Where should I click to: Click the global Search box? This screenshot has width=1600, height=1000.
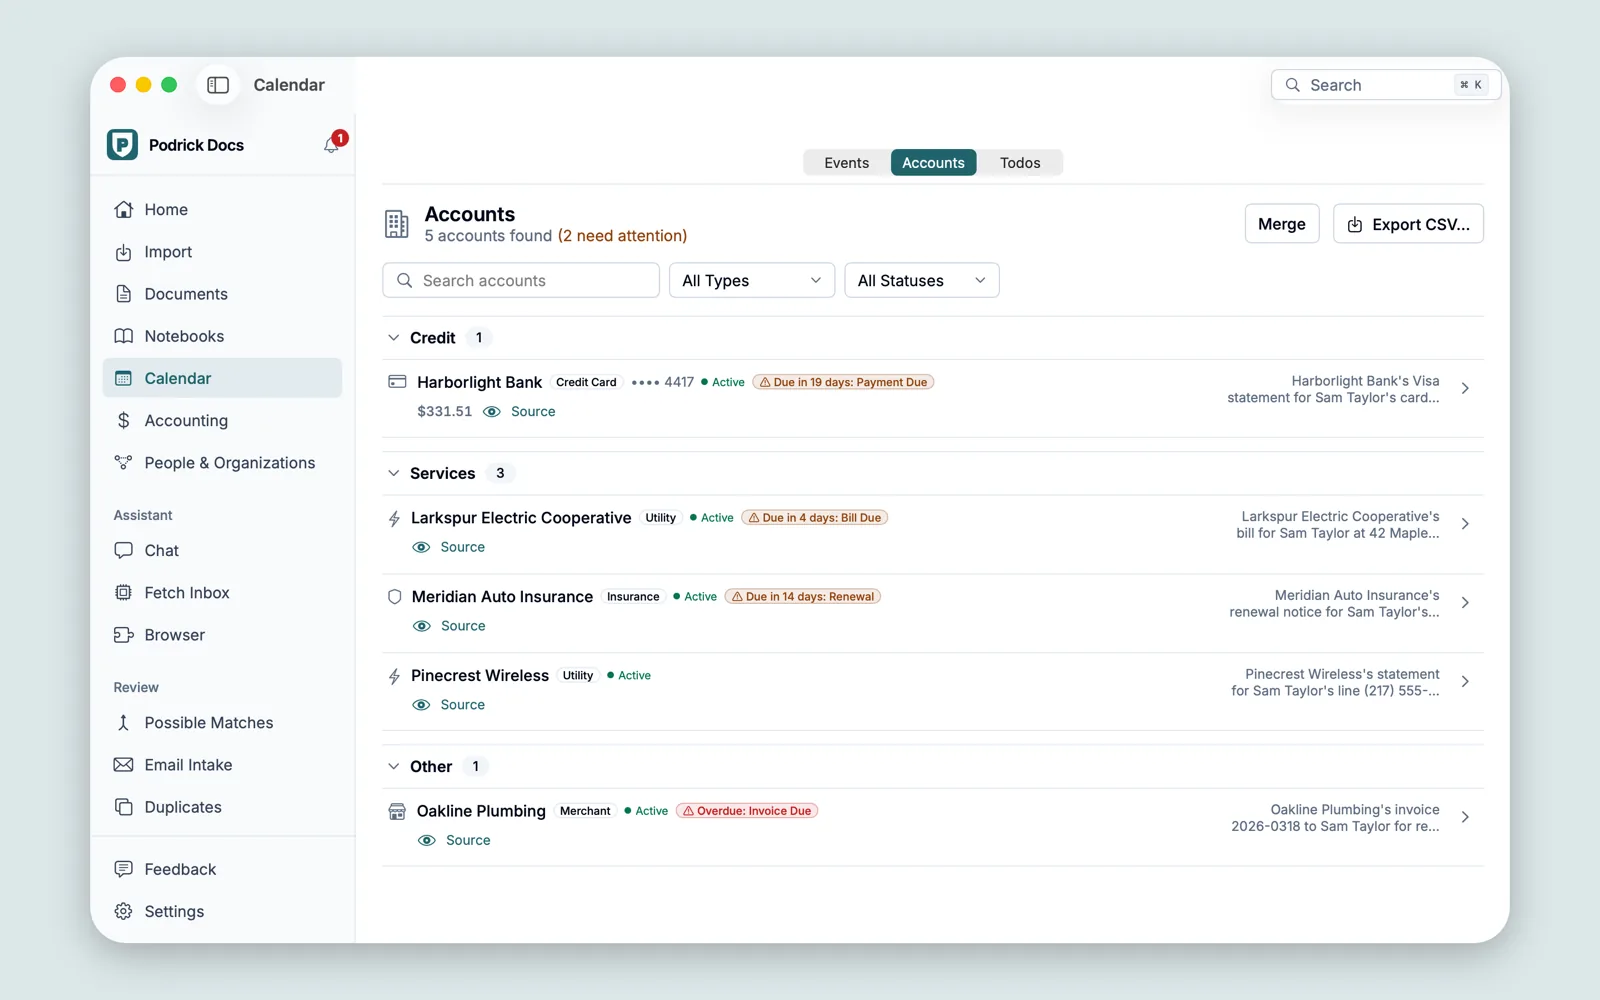point(1385,85)
